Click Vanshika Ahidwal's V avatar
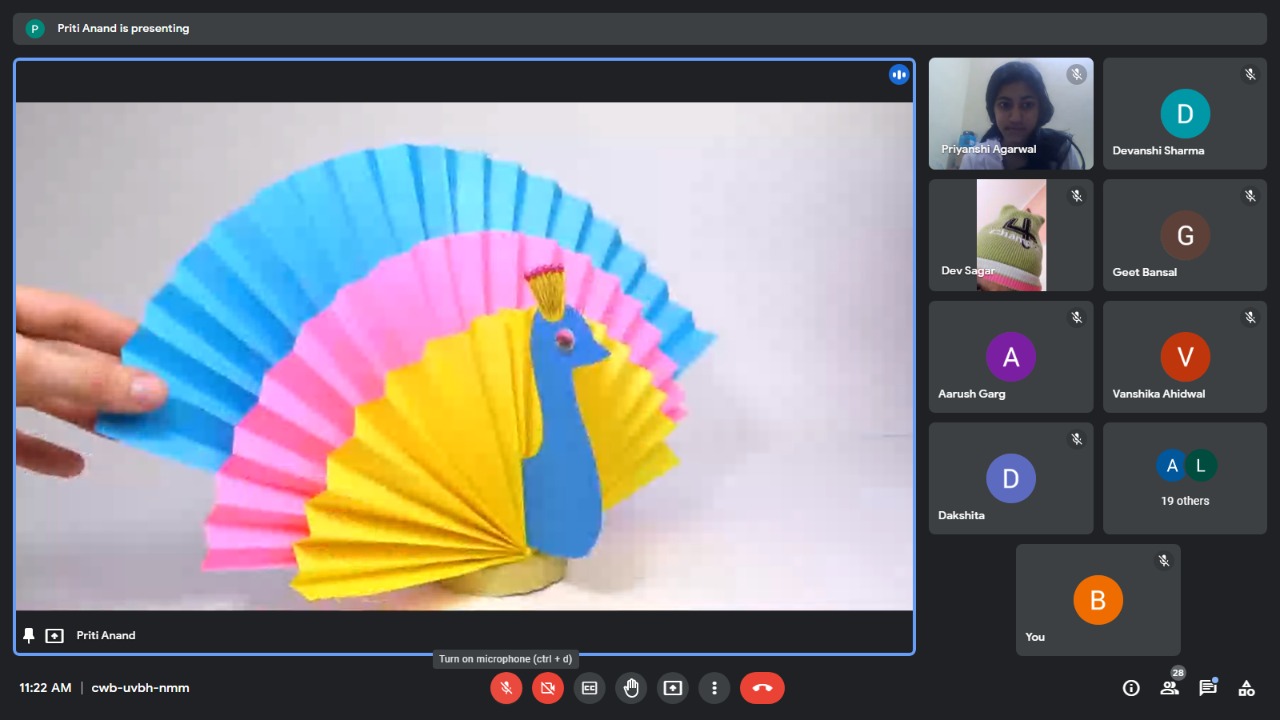 [1185, 357]
